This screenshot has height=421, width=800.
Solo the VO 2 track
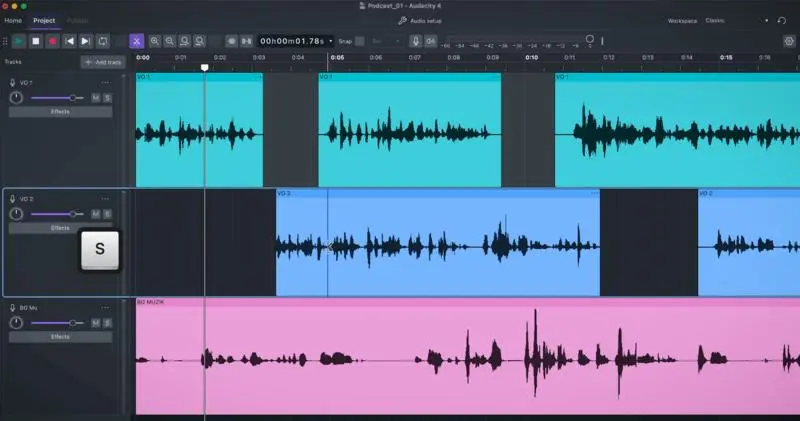click(x=107, y=214)
